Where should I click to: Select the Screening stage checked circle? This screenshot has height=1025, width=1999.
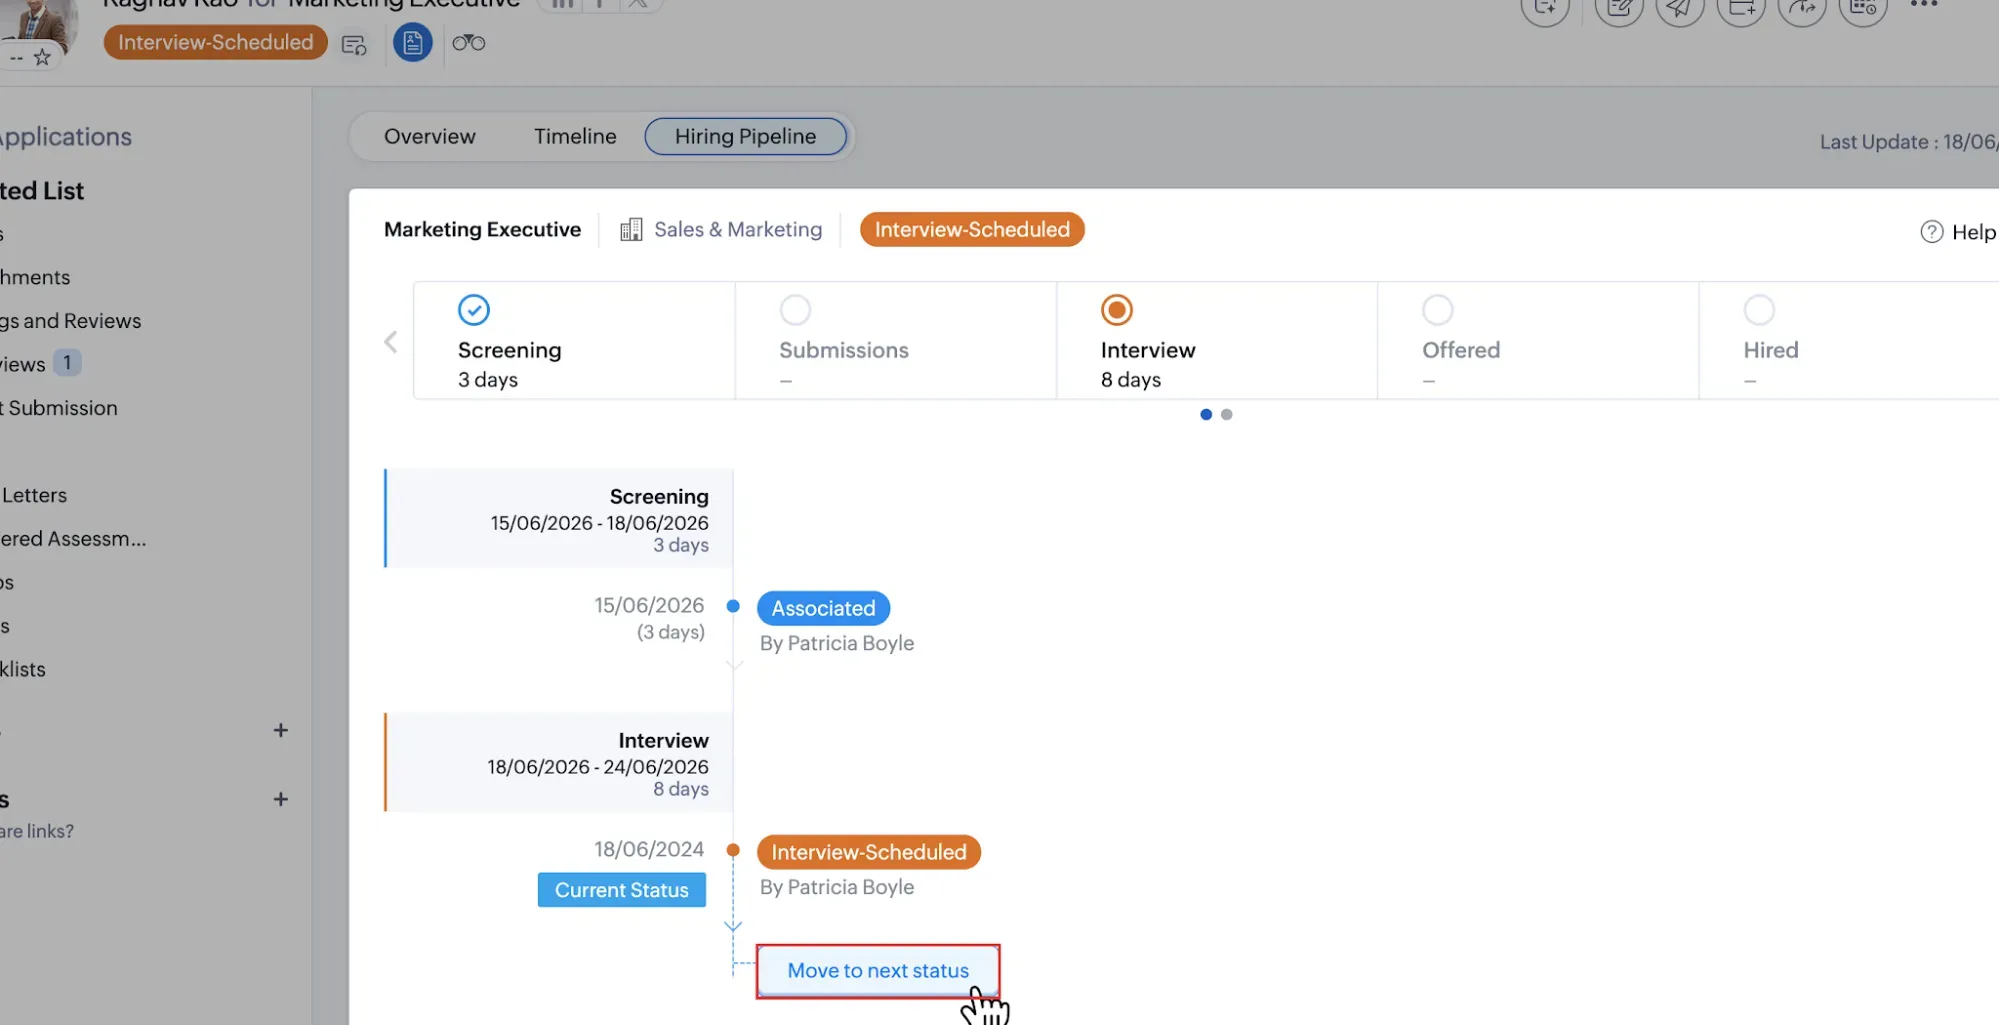click(x=474, y=310)
